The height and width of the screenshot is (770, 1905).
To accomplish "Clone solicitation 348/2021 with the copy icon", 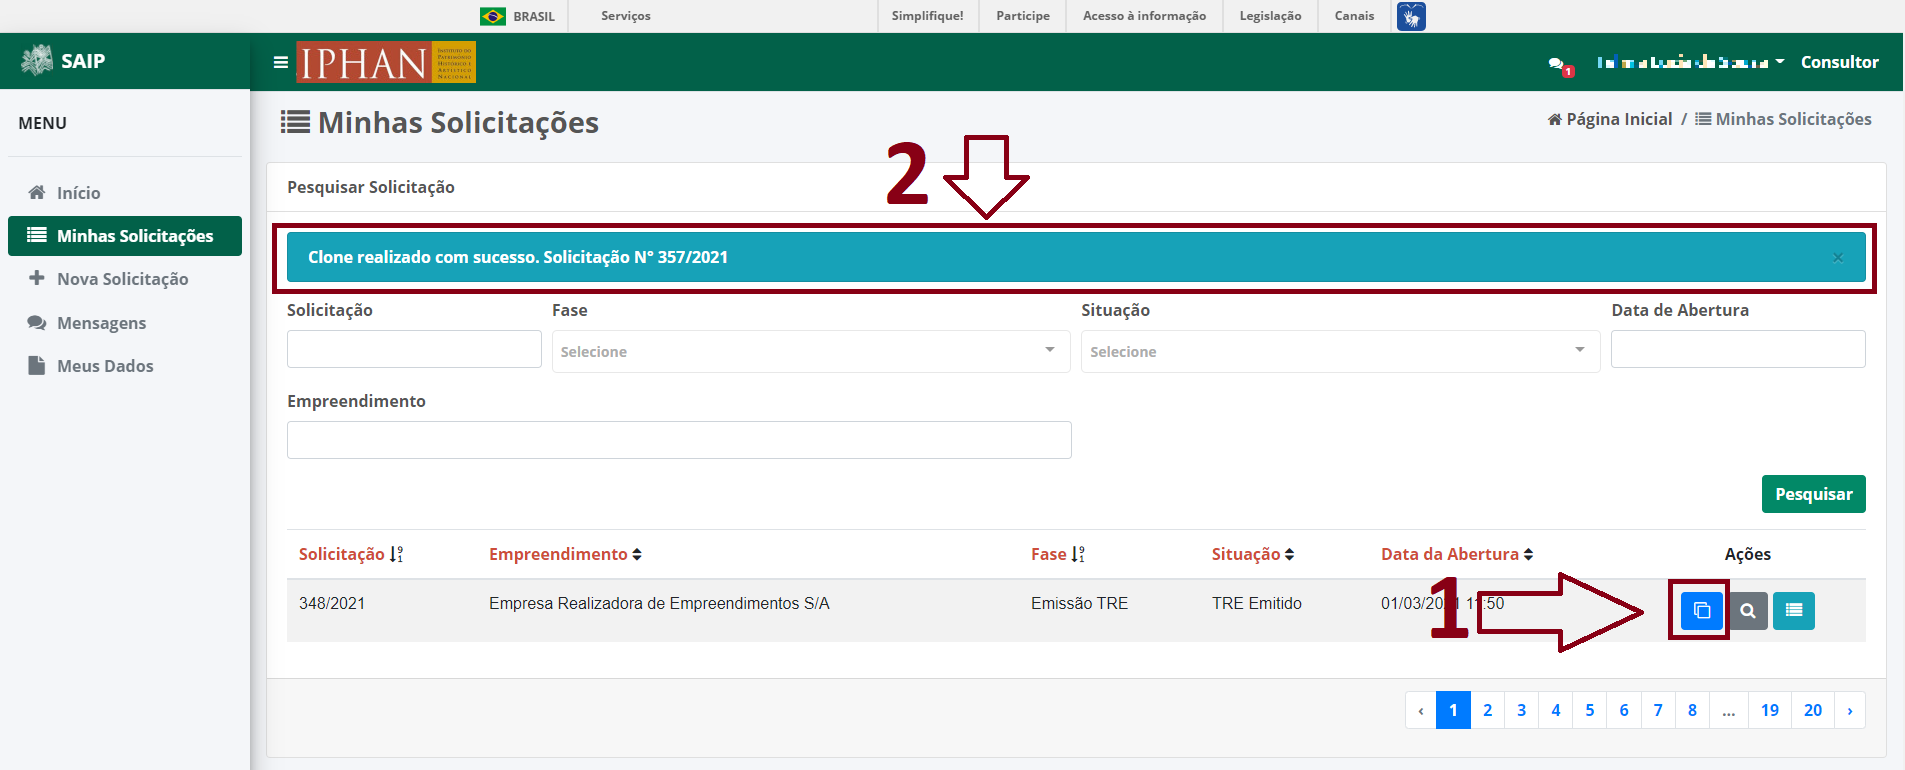I will 1701,611.
